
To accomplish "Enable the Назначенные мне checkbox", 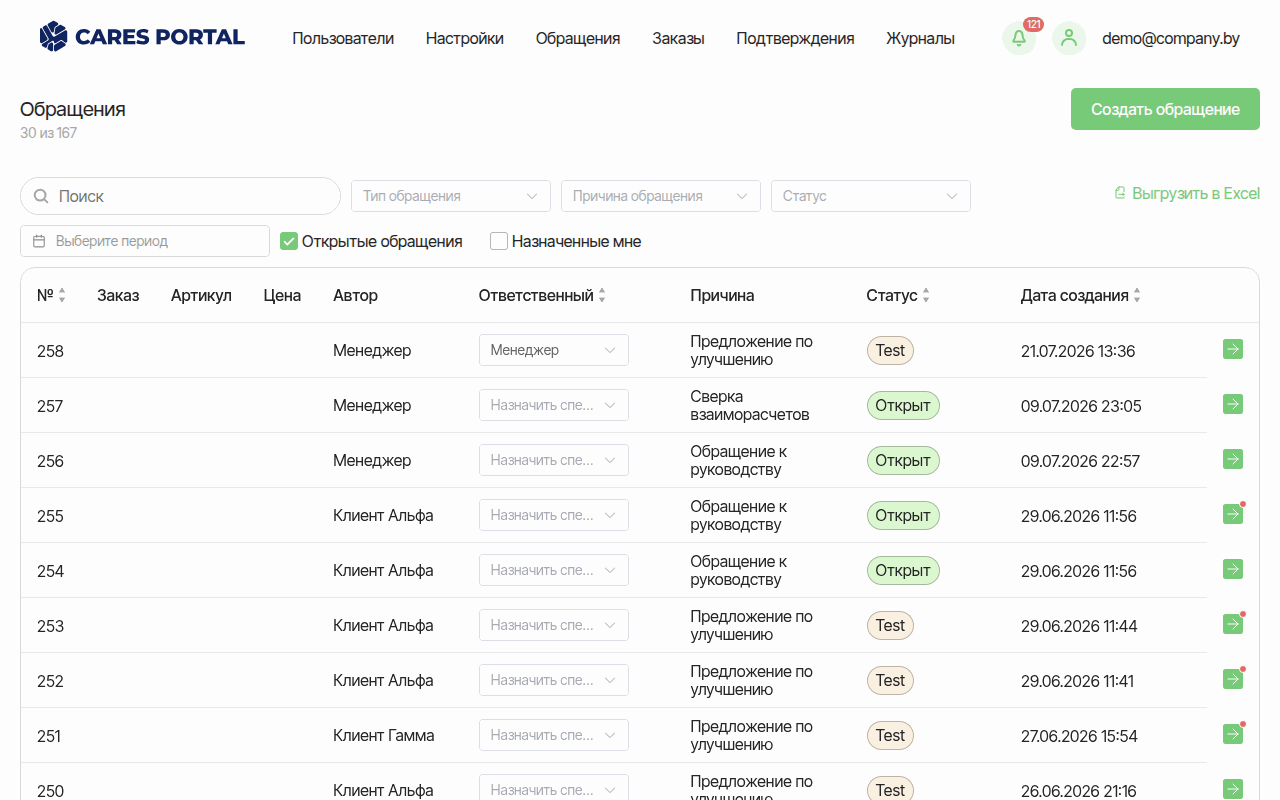I will coord(499,241).
